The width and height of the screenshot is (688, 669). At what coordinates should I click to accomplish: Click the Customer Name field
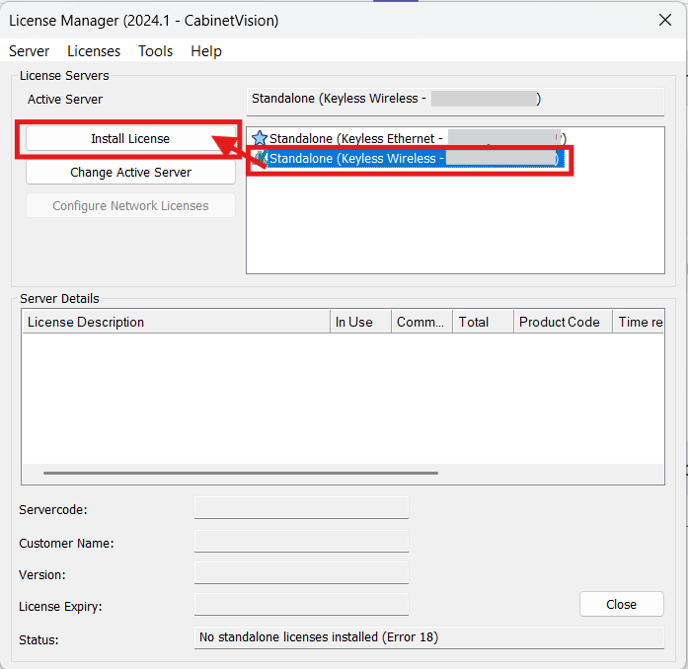[301, 543]
